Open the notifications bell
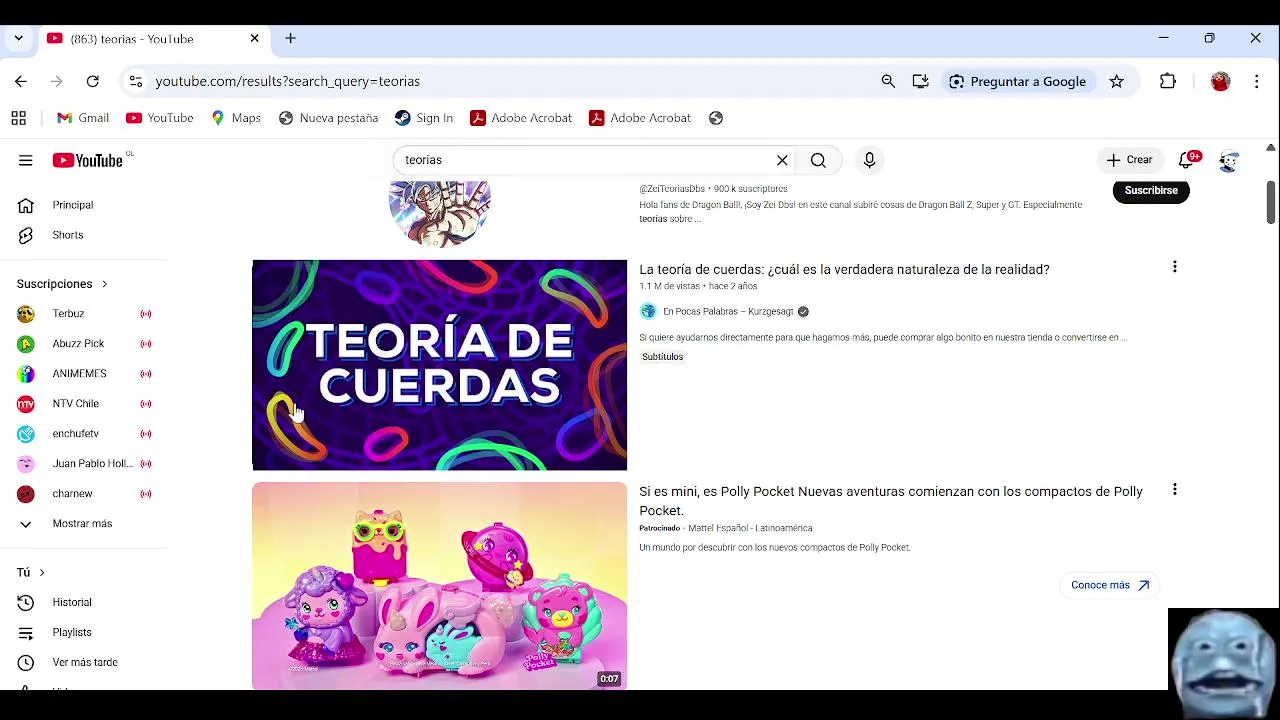Screen dimensions: 1280x720 [x=1187, y=160]
